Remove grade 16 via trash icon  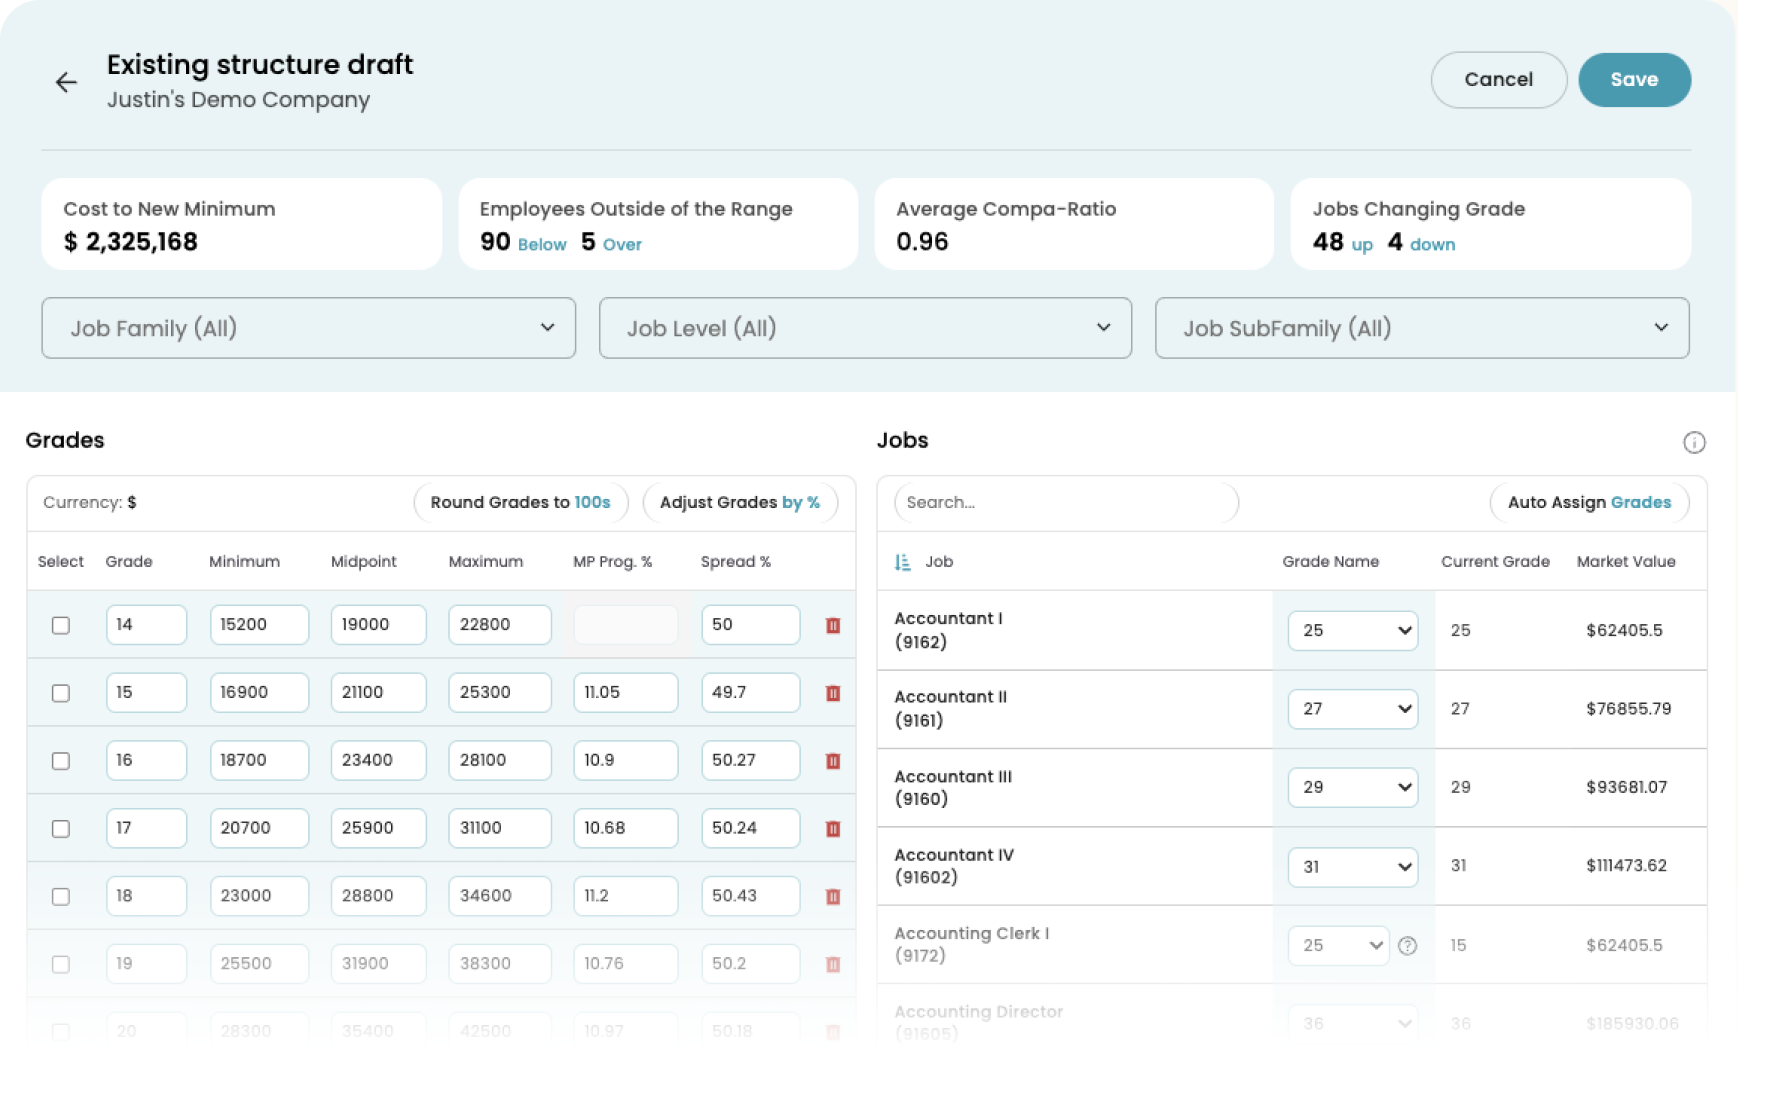coord(832,761)
